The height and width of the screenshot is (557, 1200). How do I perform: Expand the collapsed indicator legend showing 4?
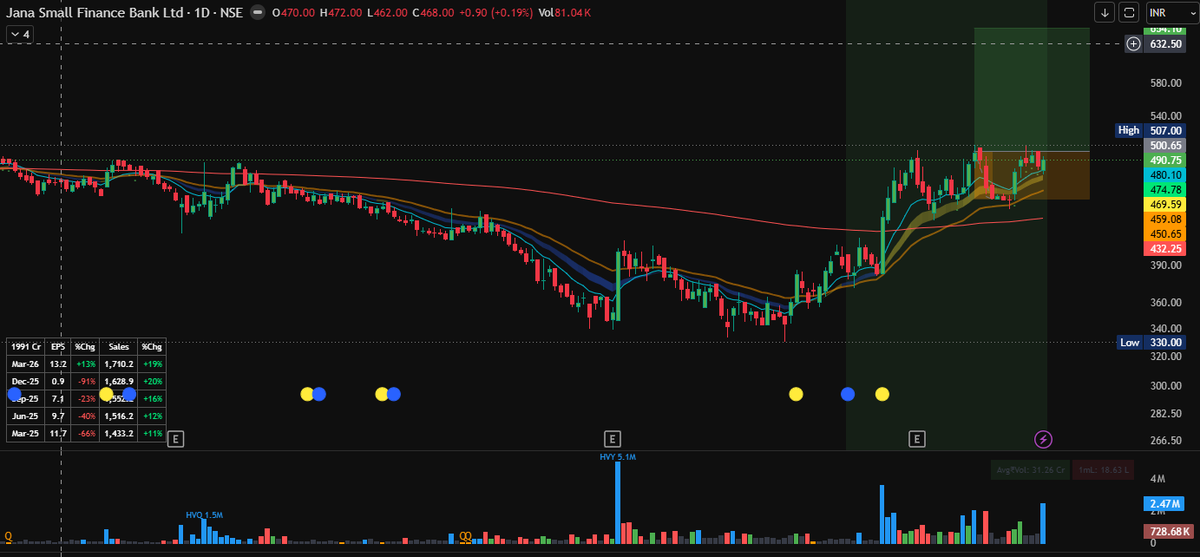19,33
